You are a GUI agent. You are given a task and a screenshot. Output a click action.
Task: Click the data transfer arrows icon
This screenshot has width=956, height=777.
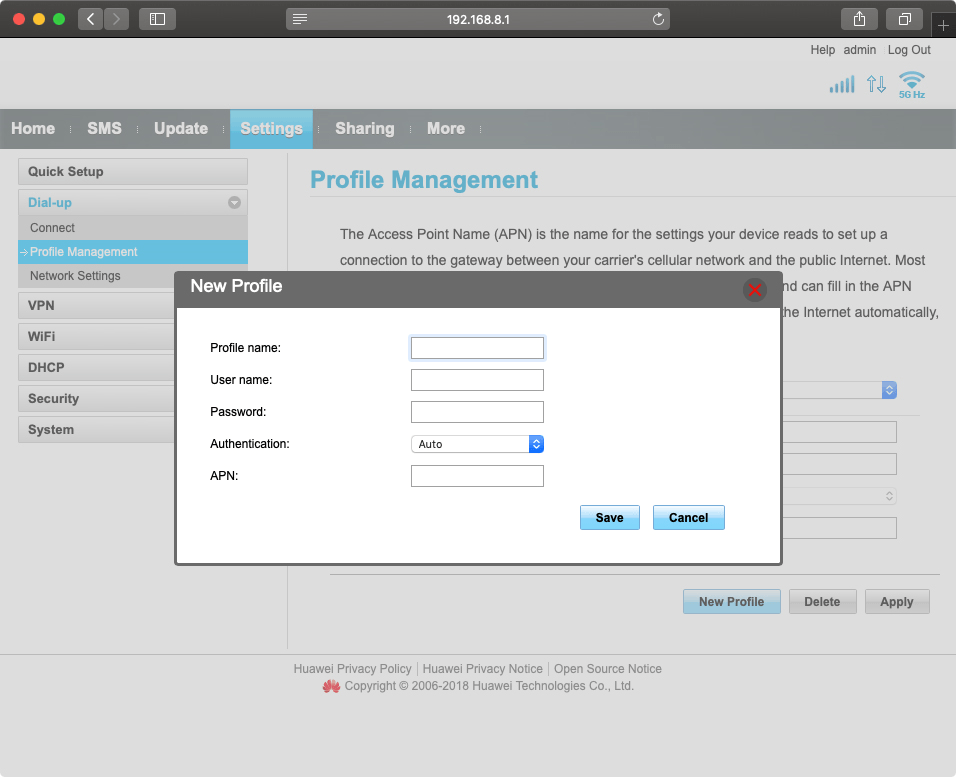coord(876,85)
